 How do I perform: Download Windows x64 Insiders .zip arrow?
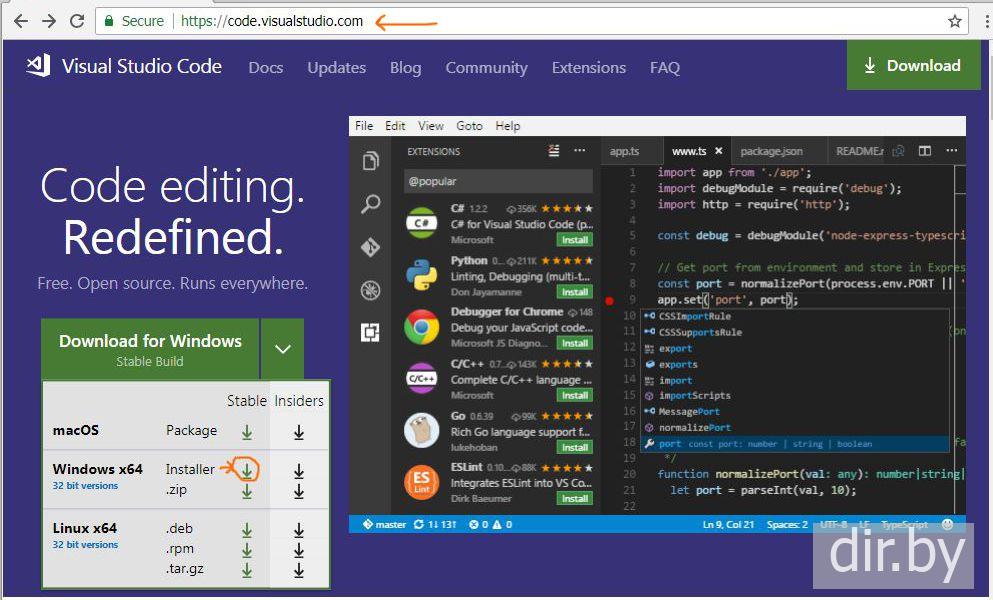pyautogui.click(x=299, y=491)
